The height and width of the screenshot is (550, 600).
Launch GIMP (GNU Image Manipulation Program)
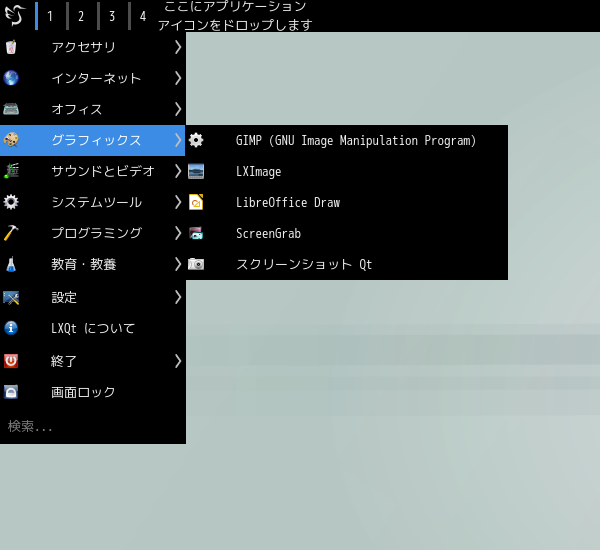tap(347, 140)
